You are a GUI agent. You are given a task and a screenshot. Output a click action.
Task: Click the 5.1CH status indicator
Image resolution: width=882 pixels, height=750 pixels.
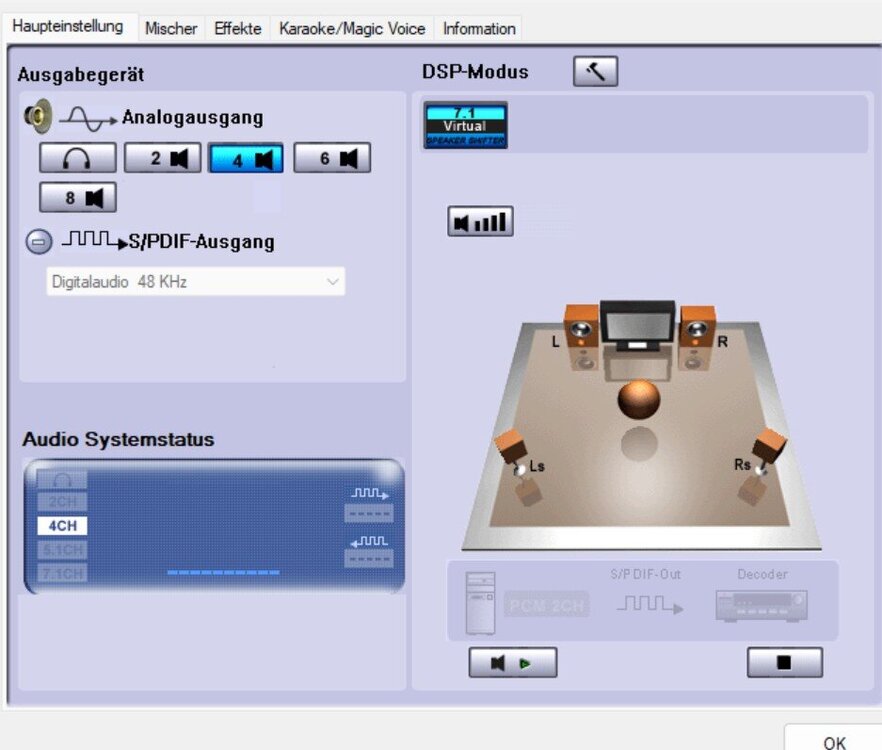pos(62,550)
